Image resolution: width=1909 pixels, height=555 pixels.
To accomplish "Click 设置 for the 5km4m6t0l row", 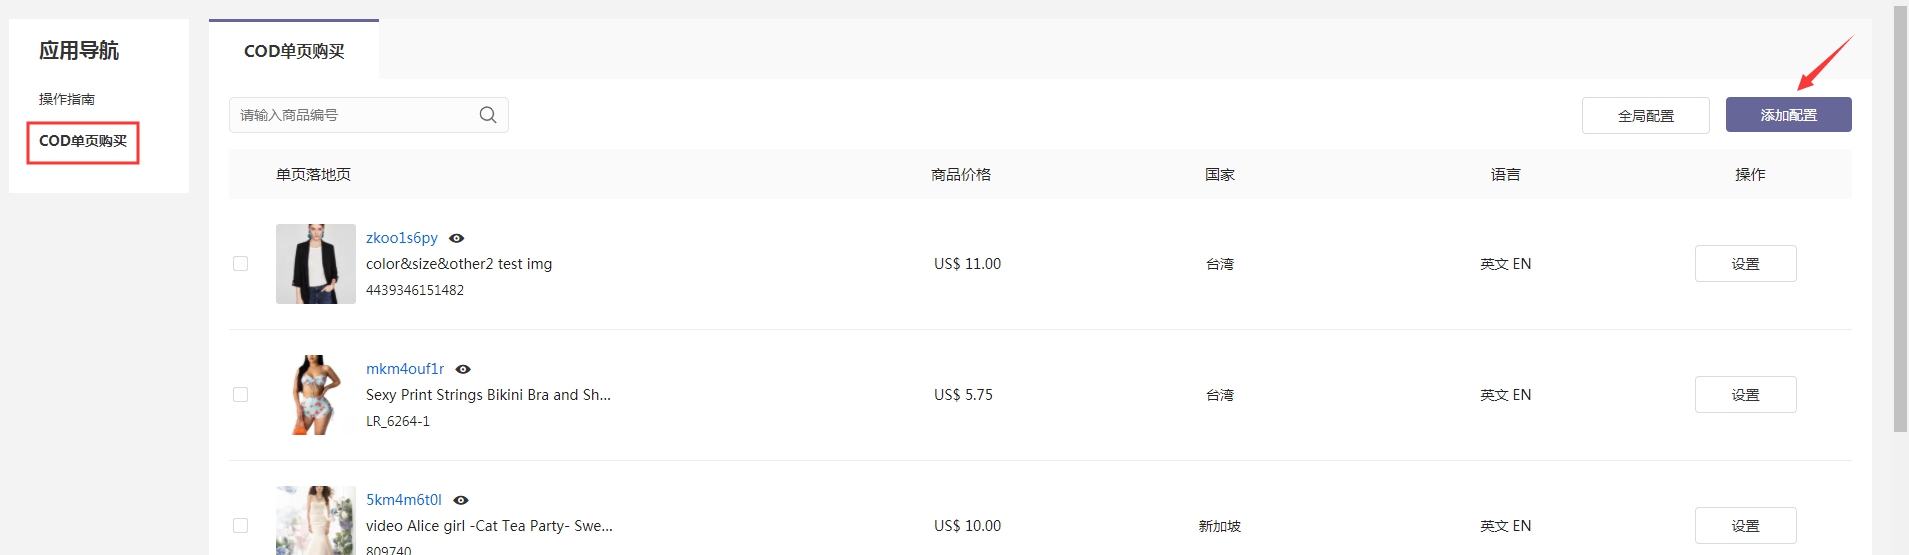I will (1745, 526).
